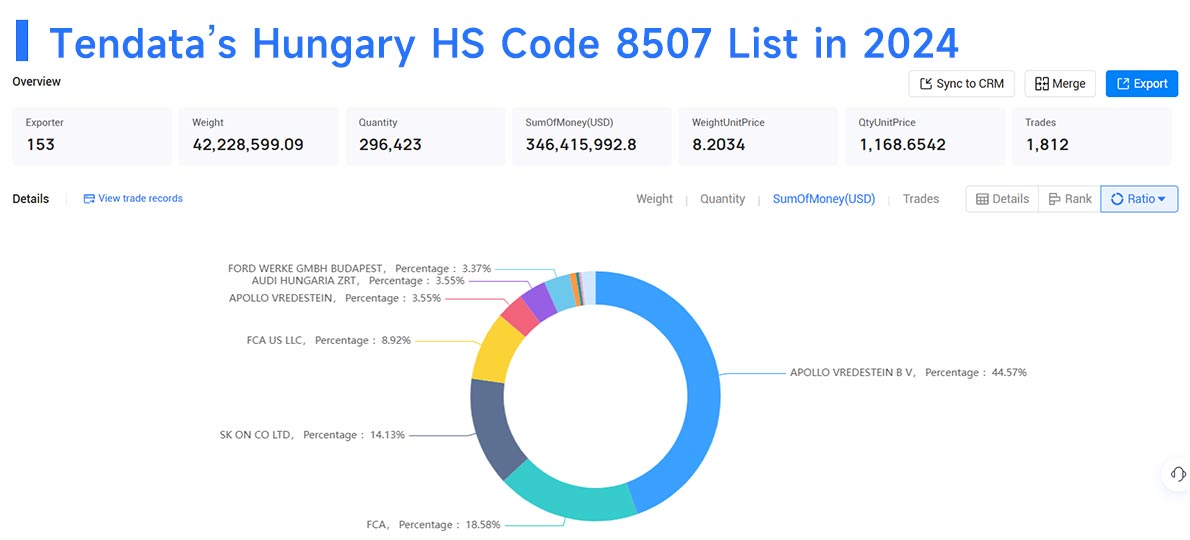The image size is (1190, 540).
Task: Click the yellow FCA US LLC donut segment
Action: click(496, 350)
